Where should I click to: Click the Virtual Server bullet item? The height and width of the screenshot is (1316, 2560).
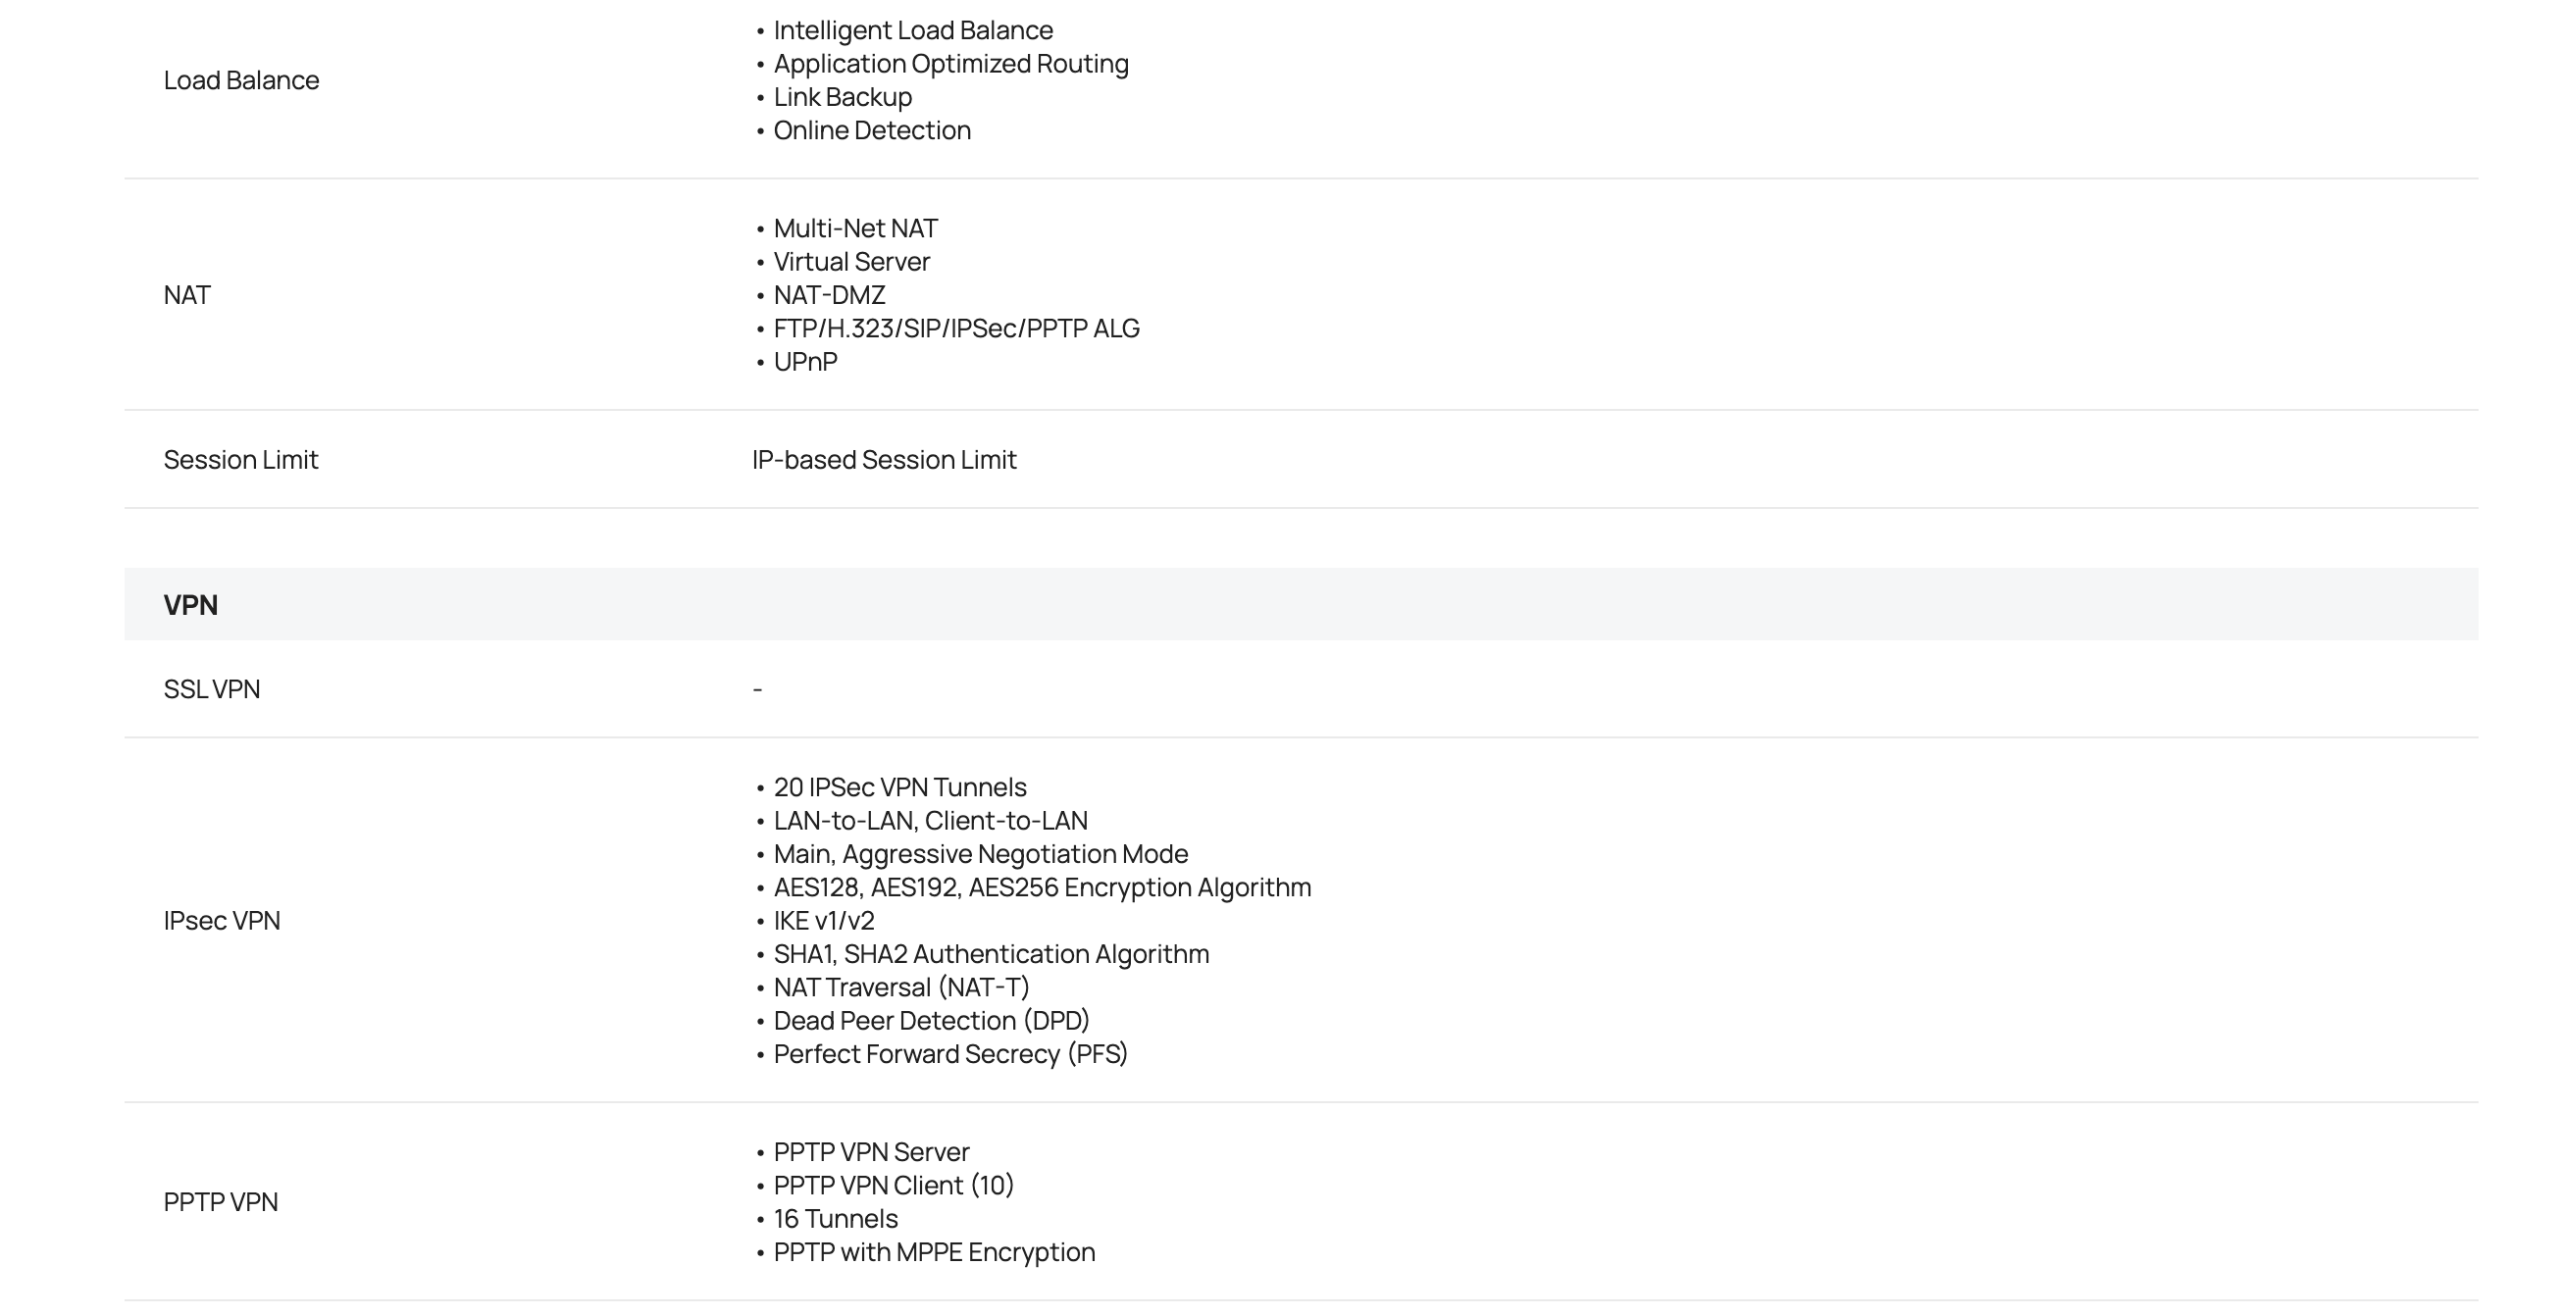click(x=851, y=262)
